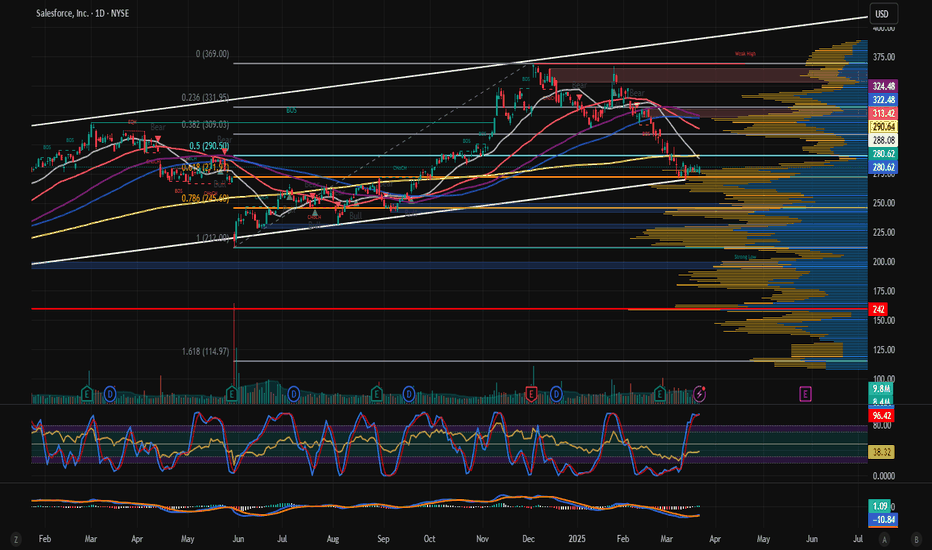Open the green earnings marker near September 2024

(x=376, y=393)
